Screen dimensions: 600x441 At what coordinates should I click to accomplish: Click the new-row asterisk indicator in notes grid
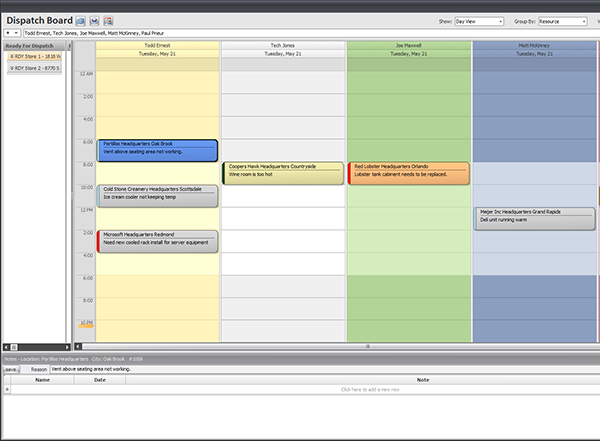click(x=7, y=389)
